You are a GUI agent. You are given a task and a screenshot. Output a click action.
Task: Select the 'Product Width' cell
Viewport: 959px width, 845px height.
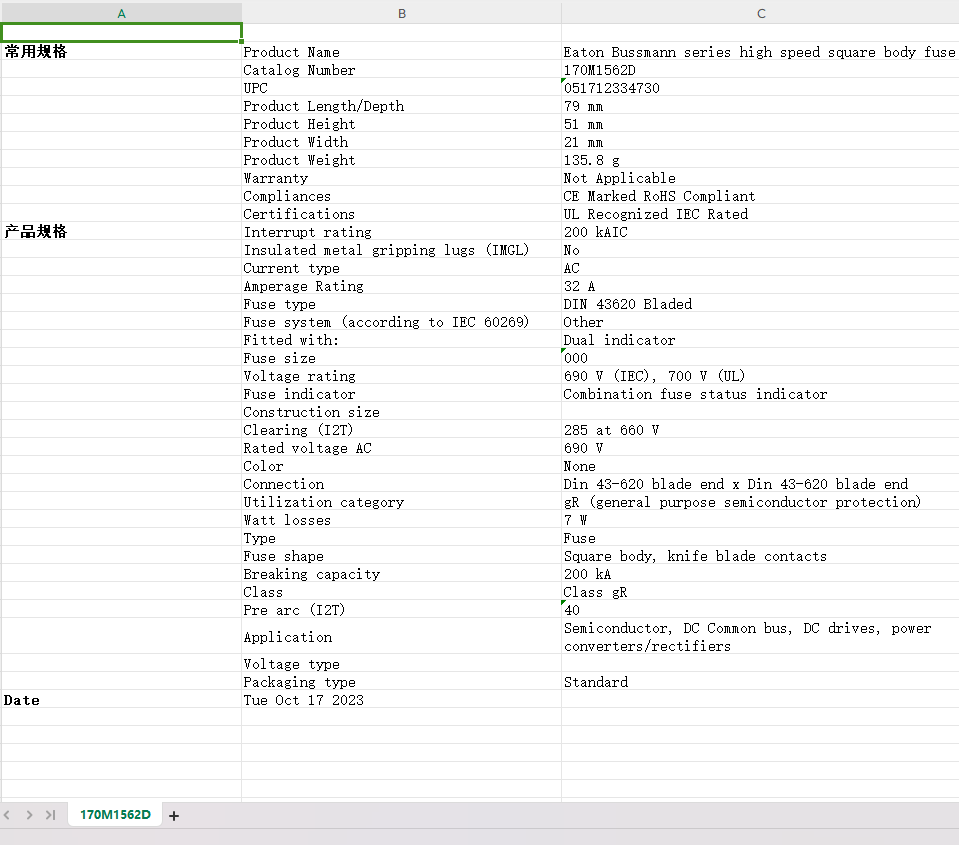pyautogui.click(x=401, y=142)
